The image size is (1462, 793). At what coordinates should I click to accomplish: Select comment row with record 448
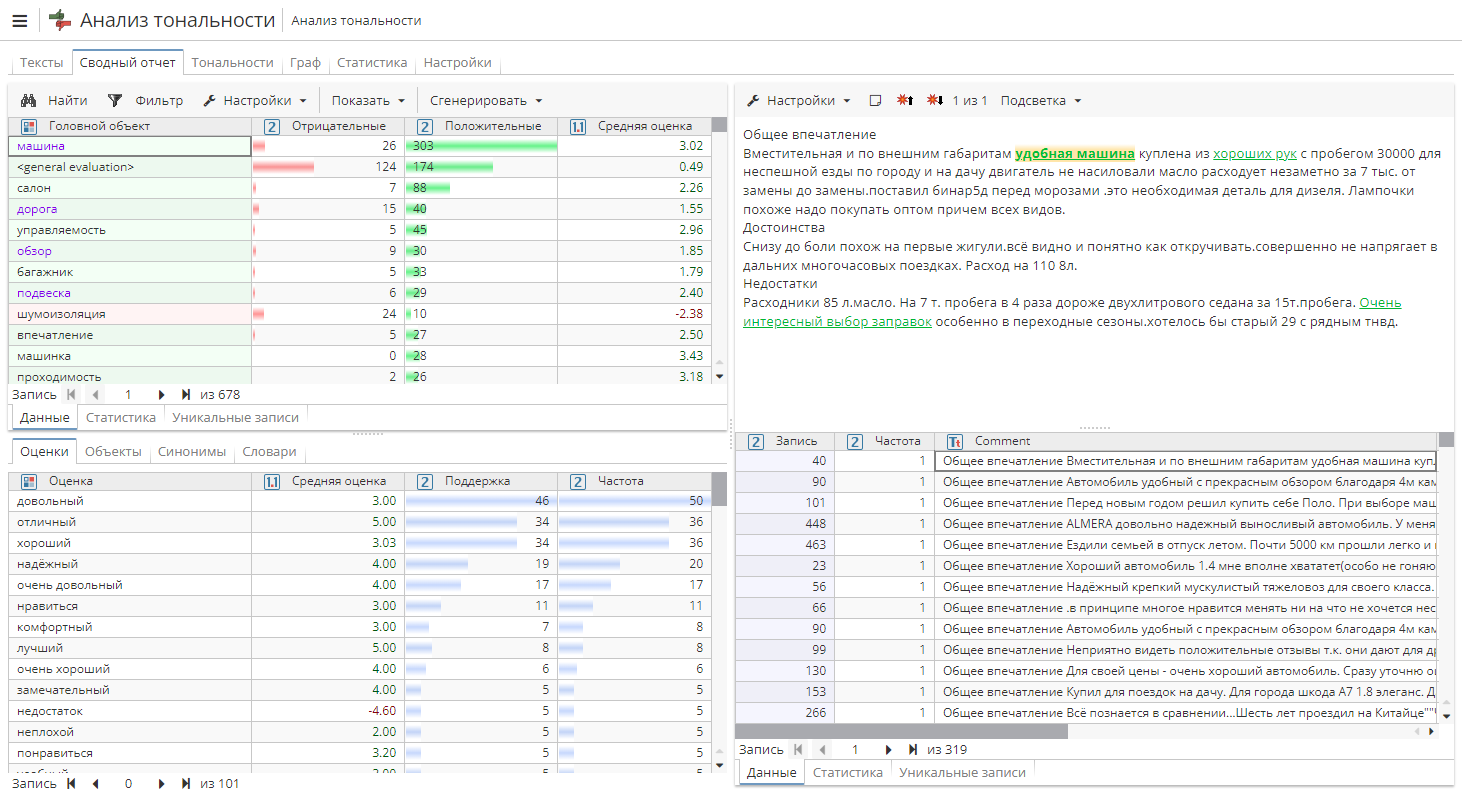[1087, 524]
